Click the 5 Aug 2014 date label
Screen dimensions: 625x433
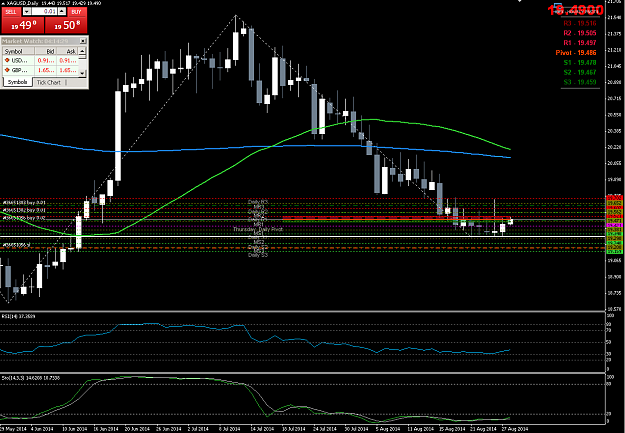pyautogui.click(x=388, y=429)
